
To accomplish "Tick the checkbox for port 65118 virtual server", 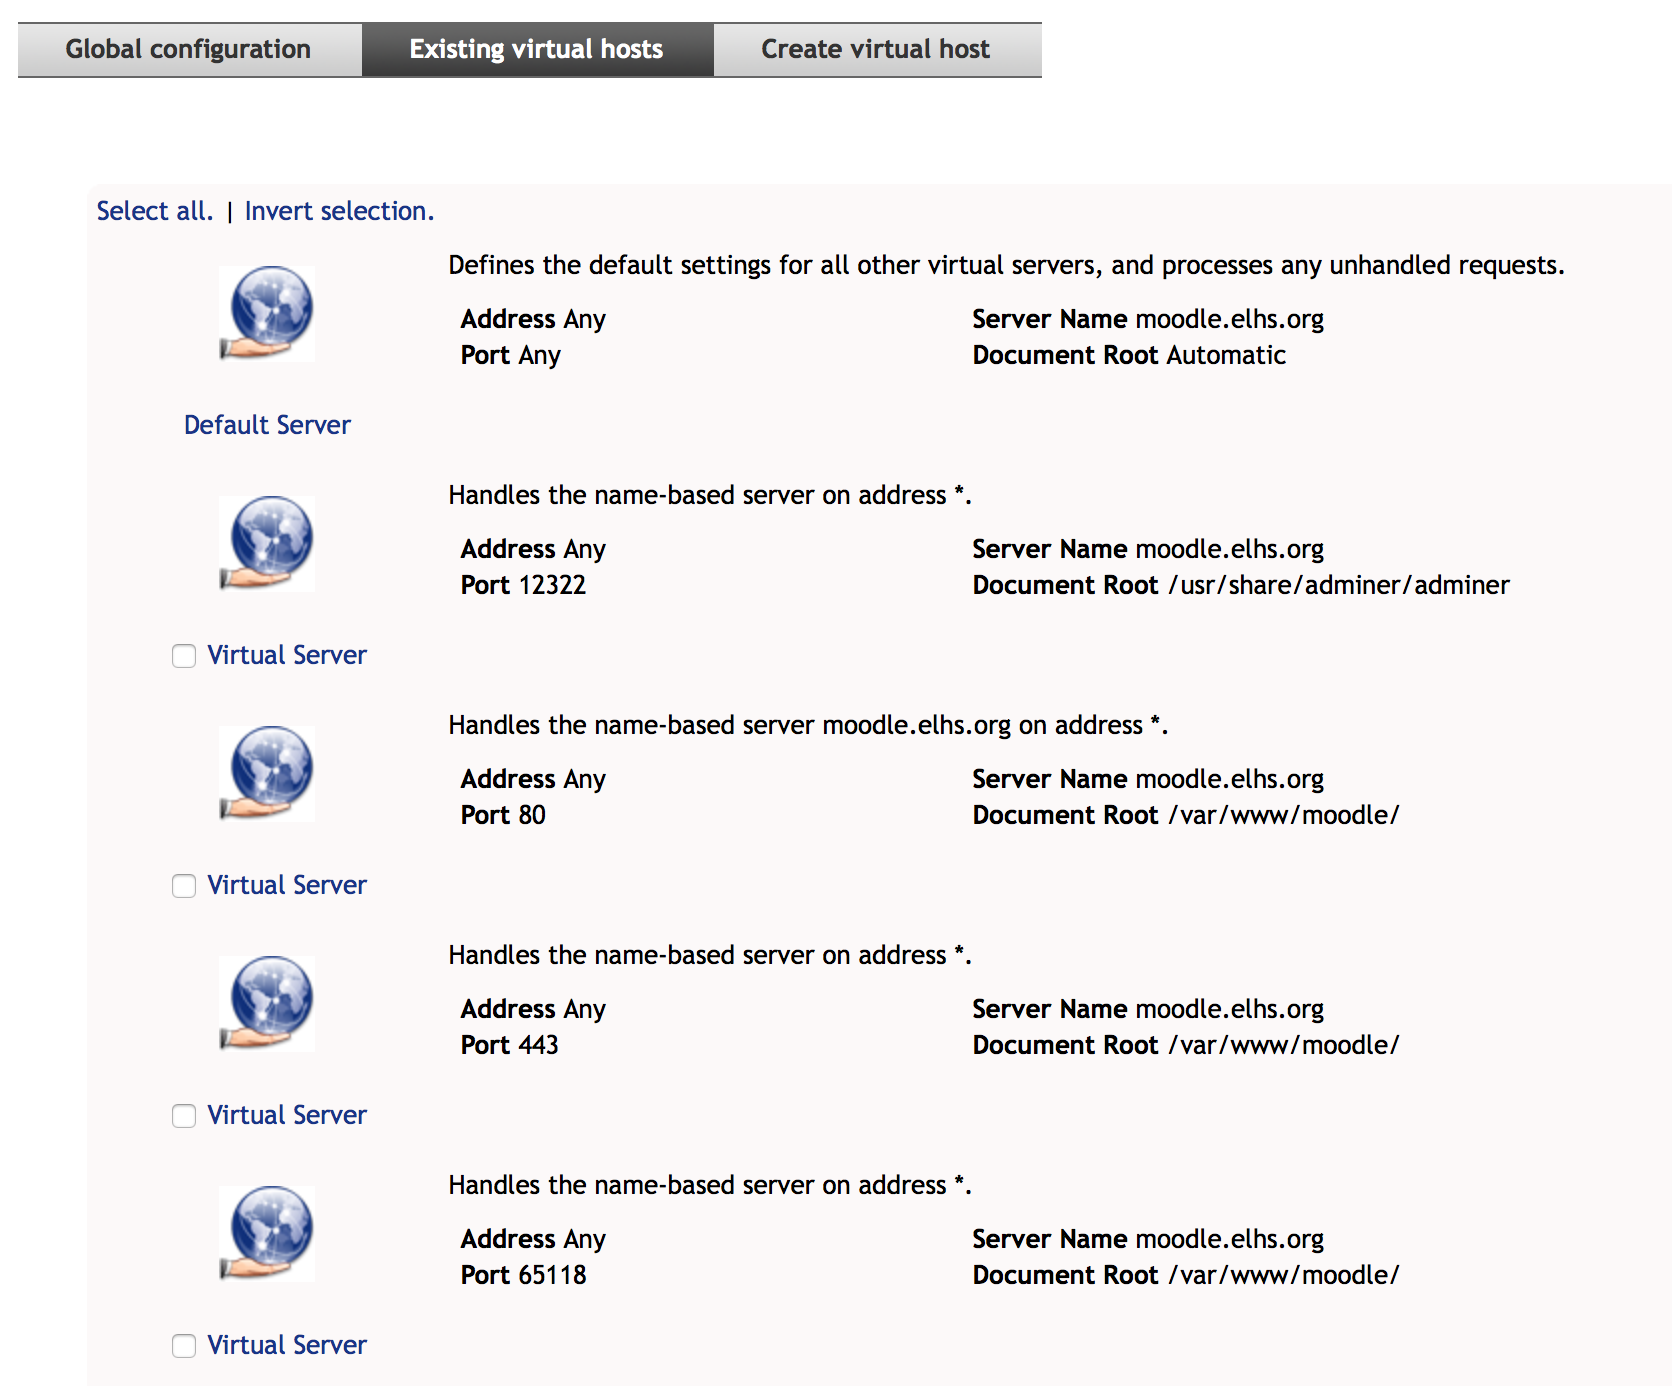I will [x=184, y=1346].
